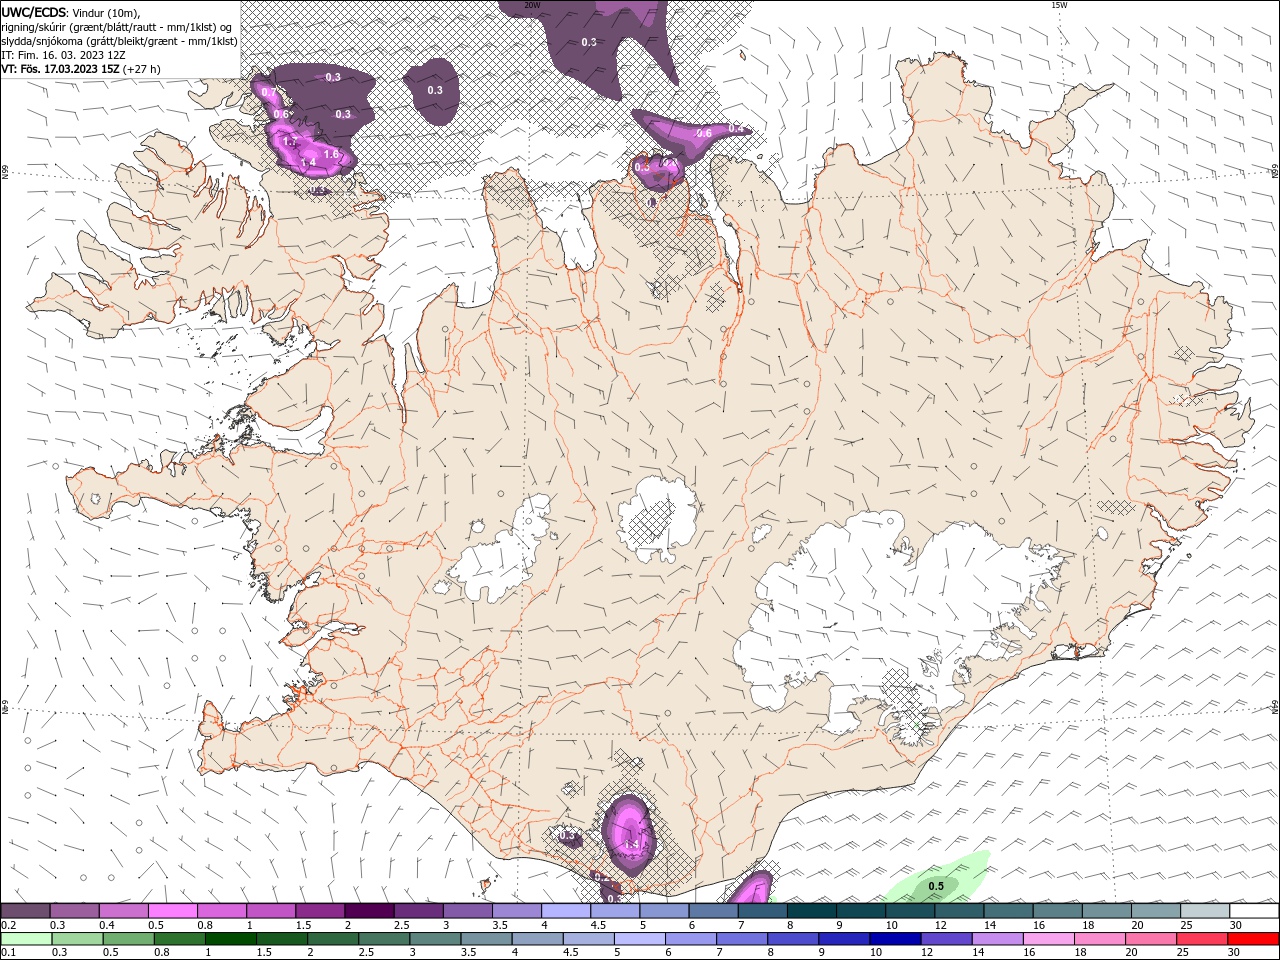Click the pink snow patch on south coast
Image resolution: width=1280 pixels, height=960 pixels.
click(x=630, y=835)
